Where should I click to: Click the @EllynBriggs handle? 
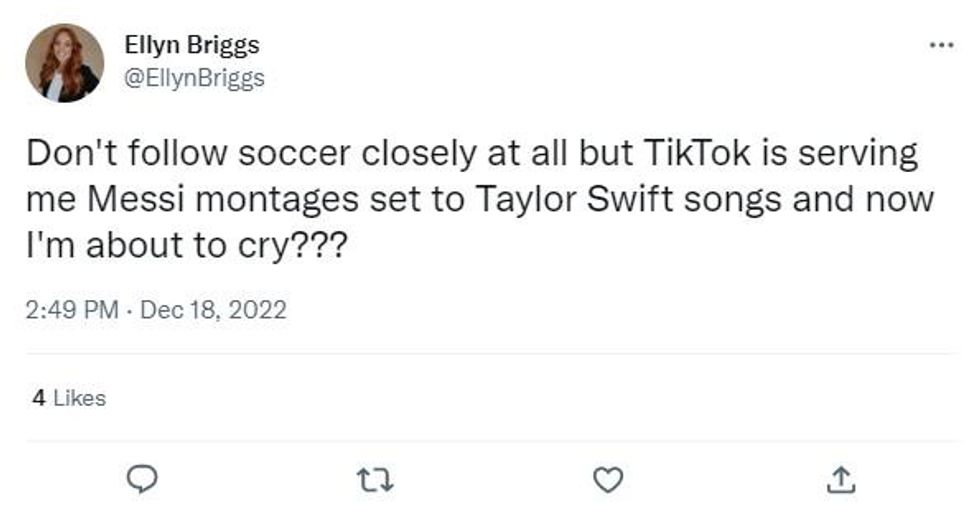(194, 77)
